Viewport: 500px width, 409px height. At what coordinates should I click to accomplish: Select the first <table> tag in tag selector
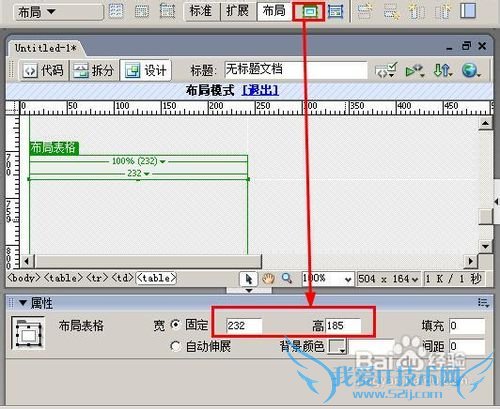[63, 278]
